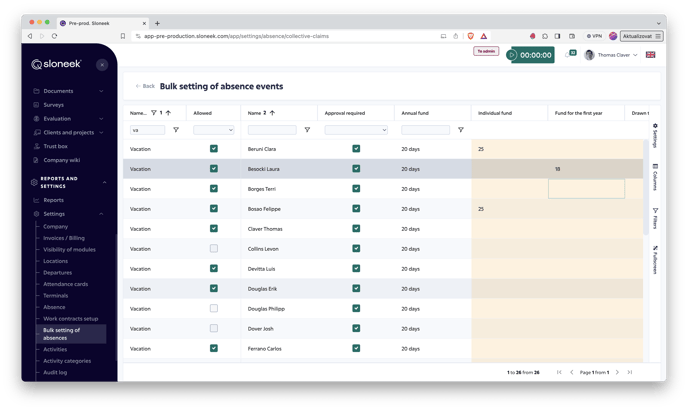Uncheck Approval required for Borges Terri
The width and height of the screenshot is (688, 410).
click(356, 189)
